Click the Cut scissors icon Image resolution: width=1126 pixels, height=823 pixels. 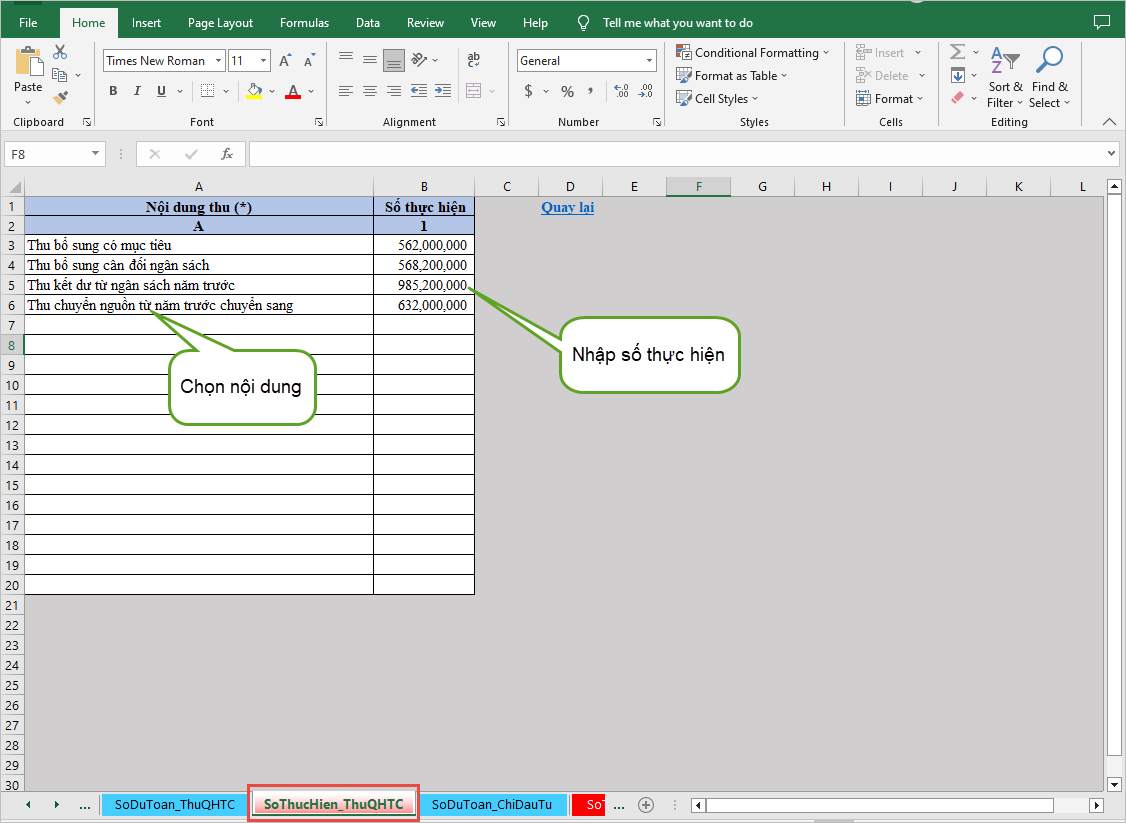60,53
